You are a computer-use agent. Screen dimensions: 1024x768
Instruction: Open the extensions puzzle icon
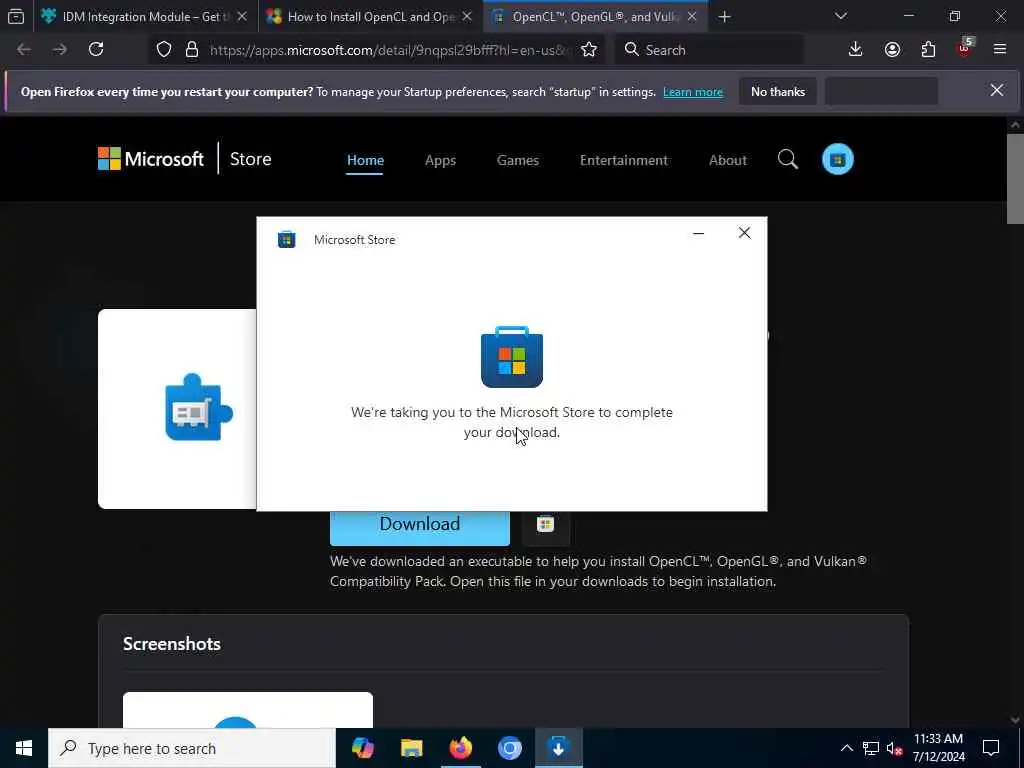(928, 50)
